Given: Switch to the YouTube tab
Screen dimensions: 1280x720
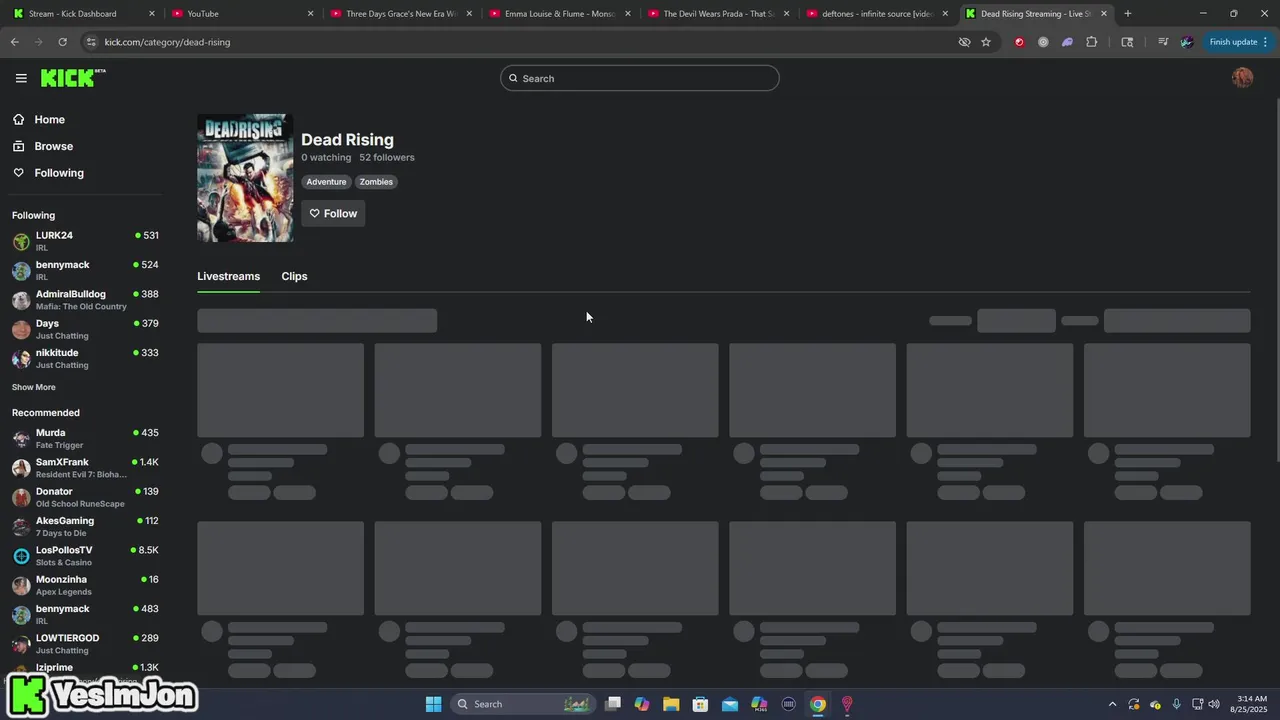Looking at the screenshot, I should point(240,13).
